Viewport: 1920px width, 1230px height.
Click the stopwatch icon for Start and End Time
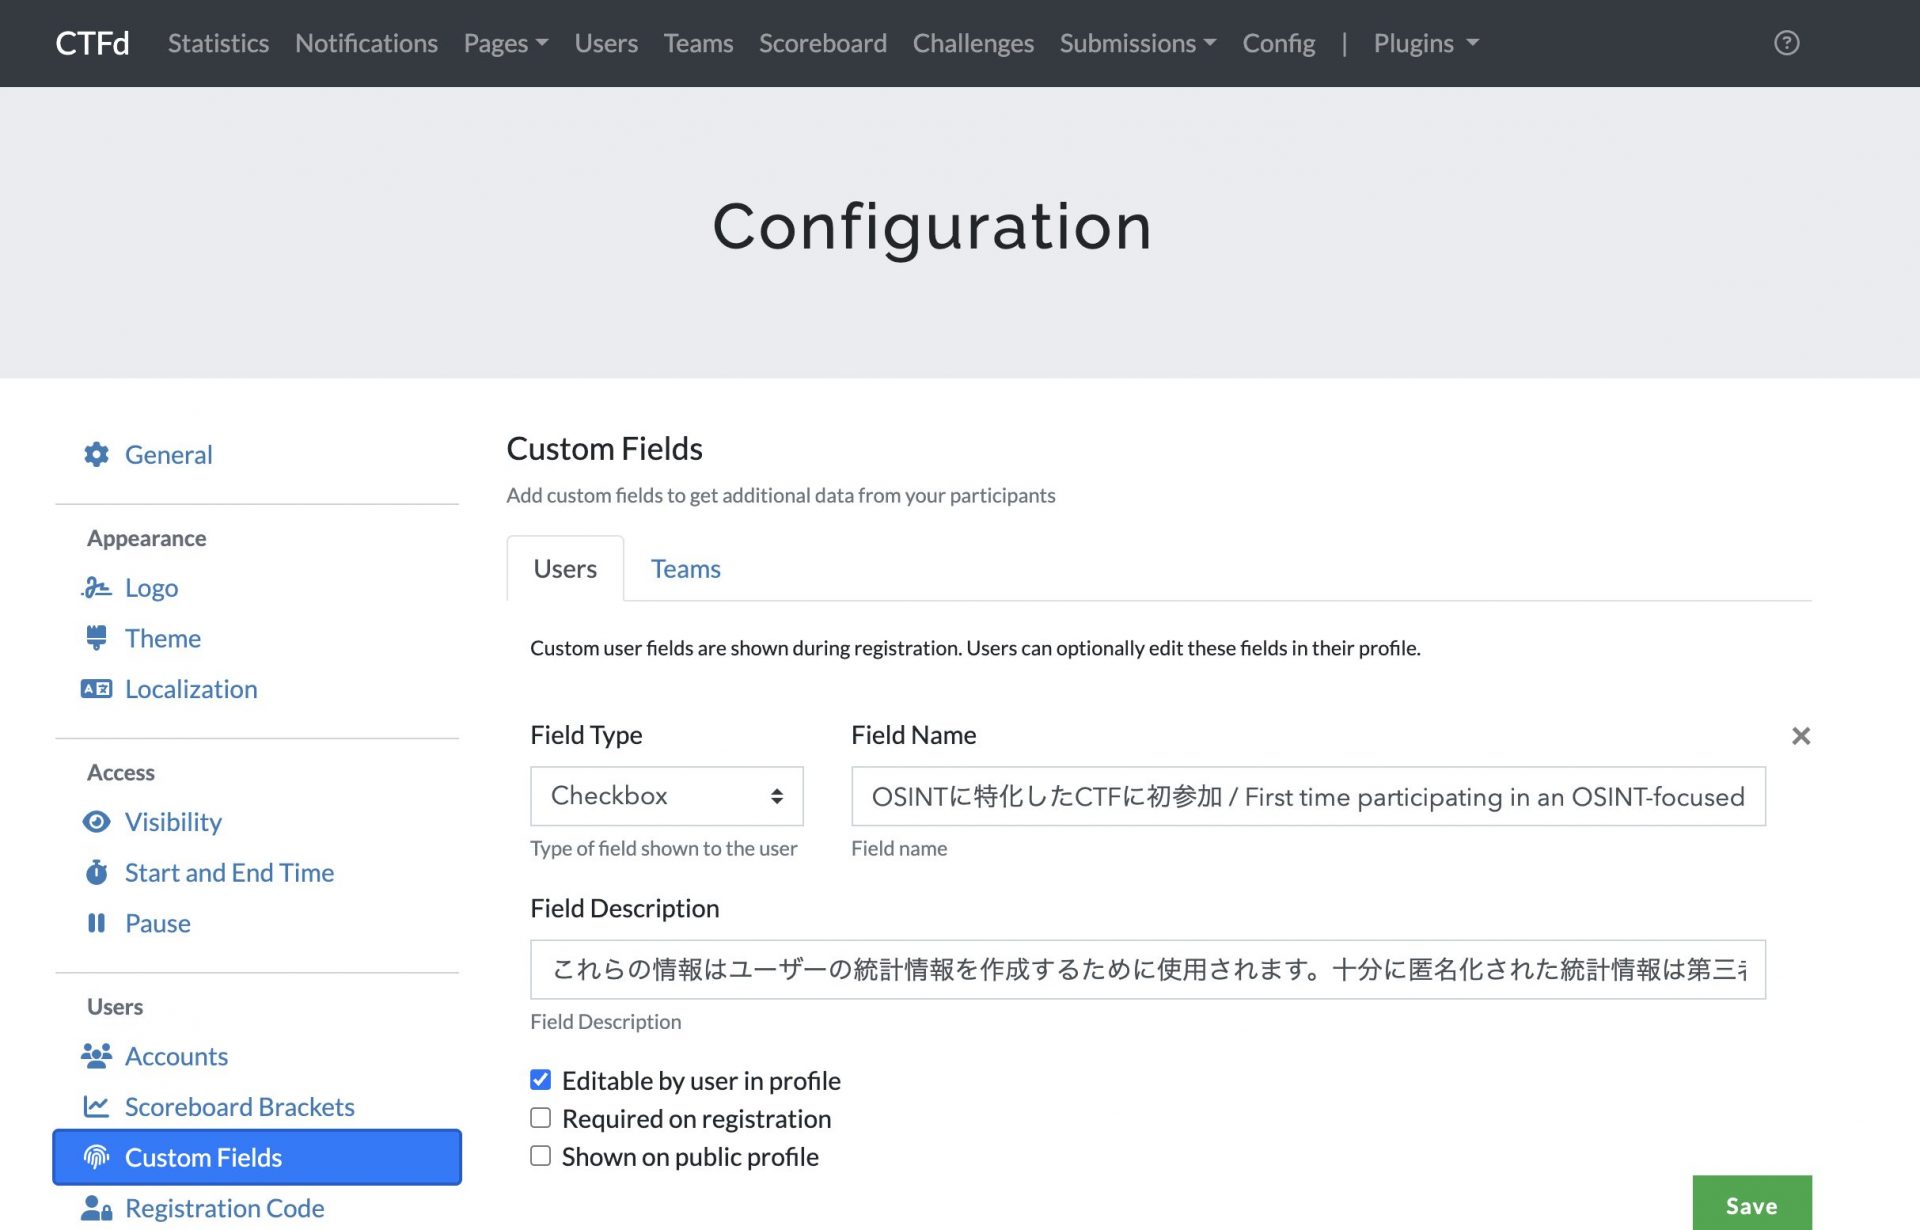pyautogui.click(x=96, y=873)
